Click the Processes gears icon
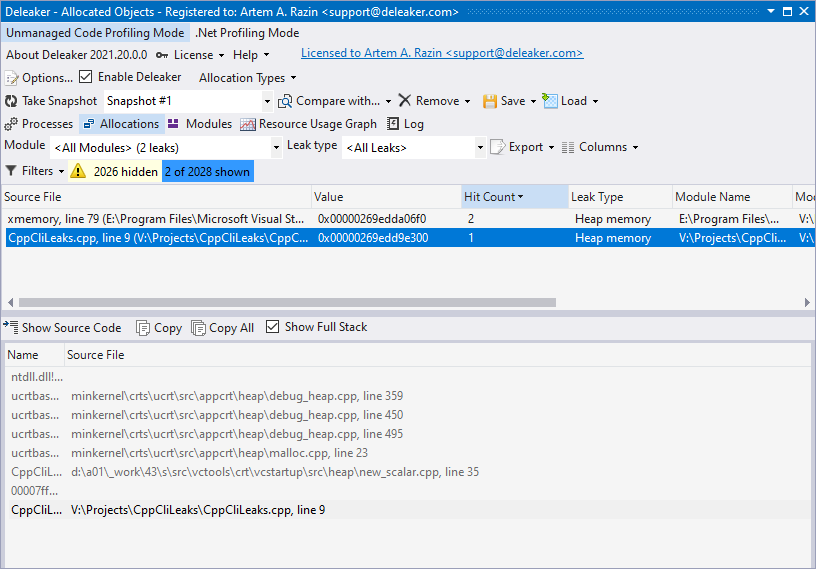The height and width of the screenshot is (569, 816). [11, 124]
